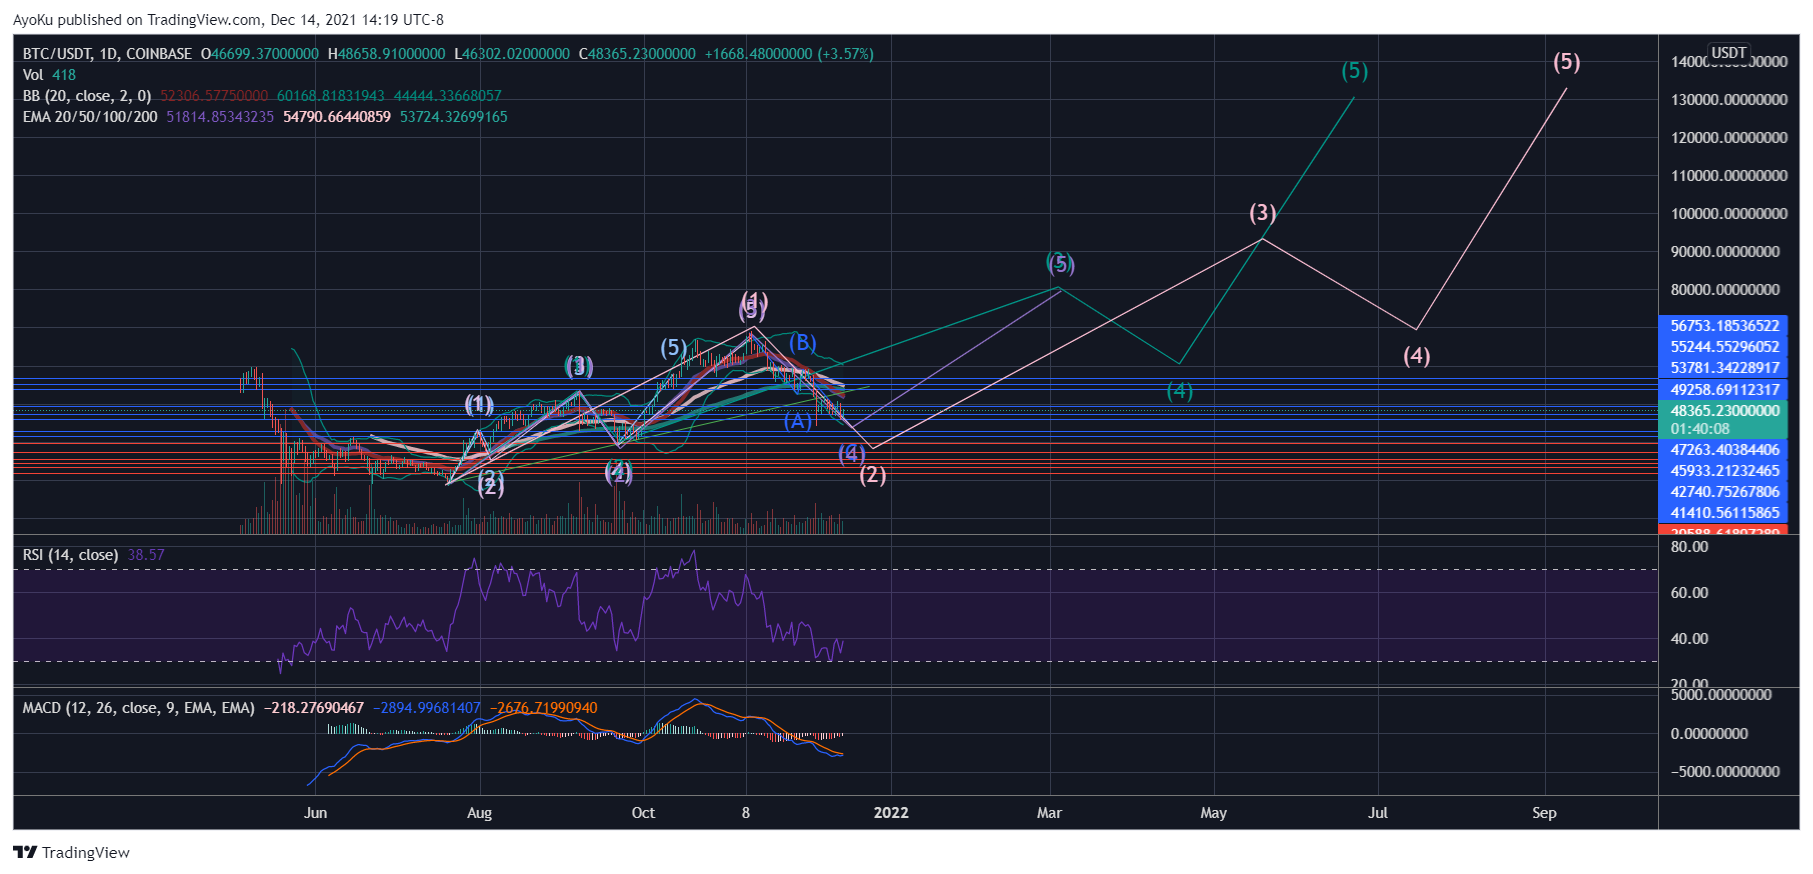Click the EMA value 51814.85343235
This screenshot has height=874, width=1813.
(220, 117)
